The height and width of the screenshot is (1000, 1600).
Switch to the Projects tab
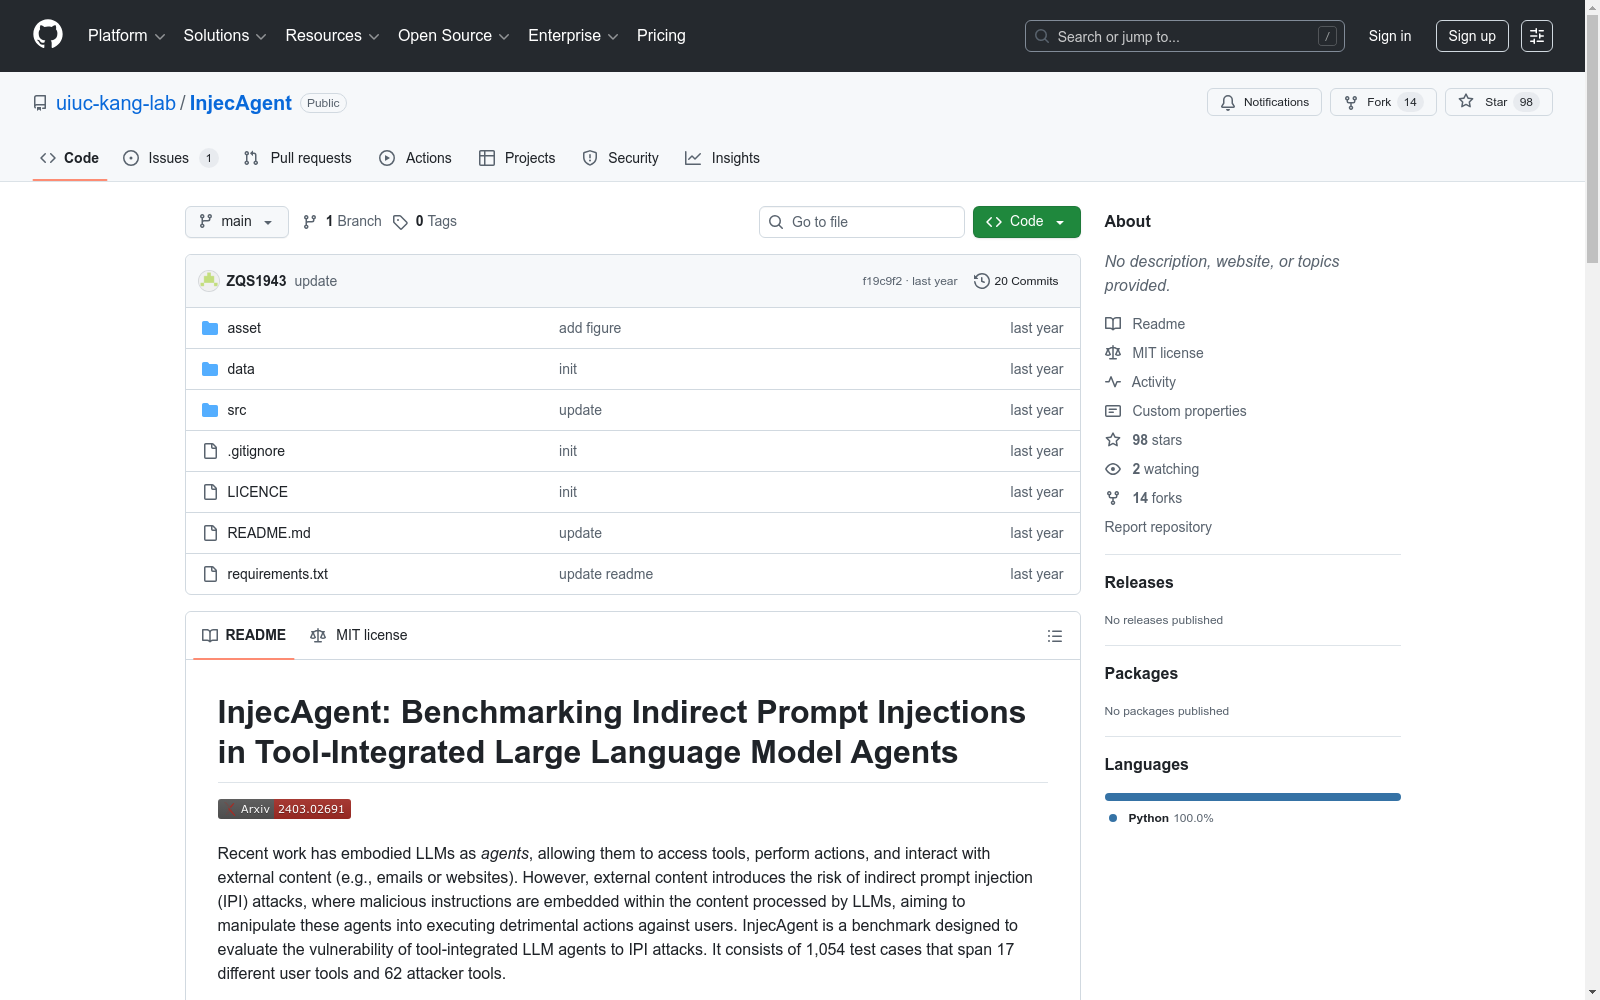tap(517, 158)
